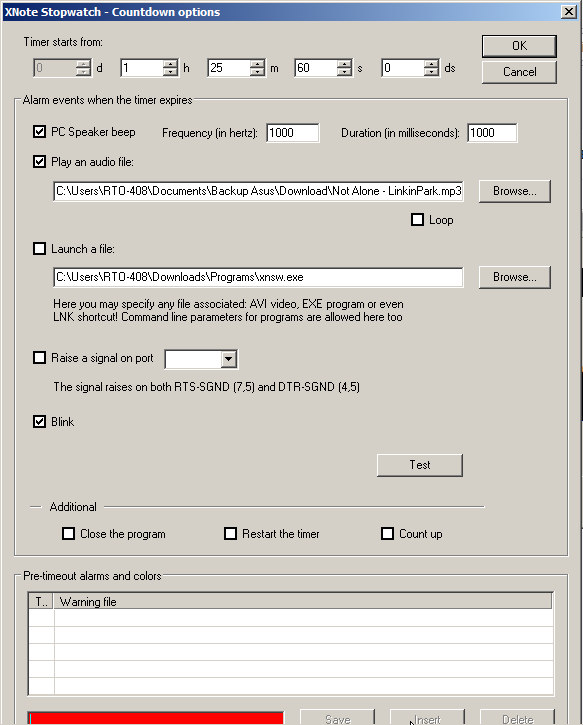The width and height of the screenshot is (583, 725).
Task: Click the hours input field
Action: coord(142,68)
